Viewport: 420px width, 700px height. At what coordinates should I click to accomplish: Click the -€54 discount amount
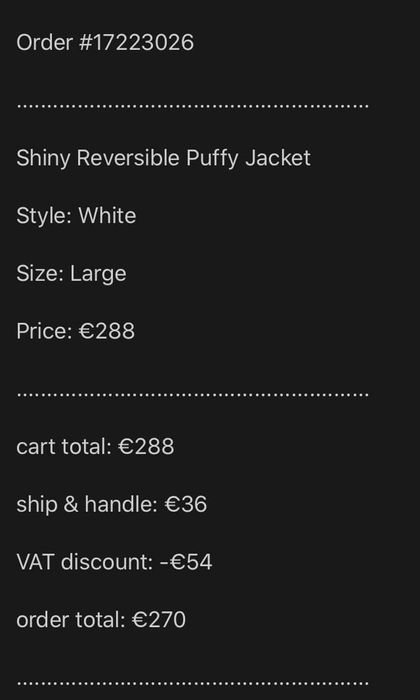(186, 562)
